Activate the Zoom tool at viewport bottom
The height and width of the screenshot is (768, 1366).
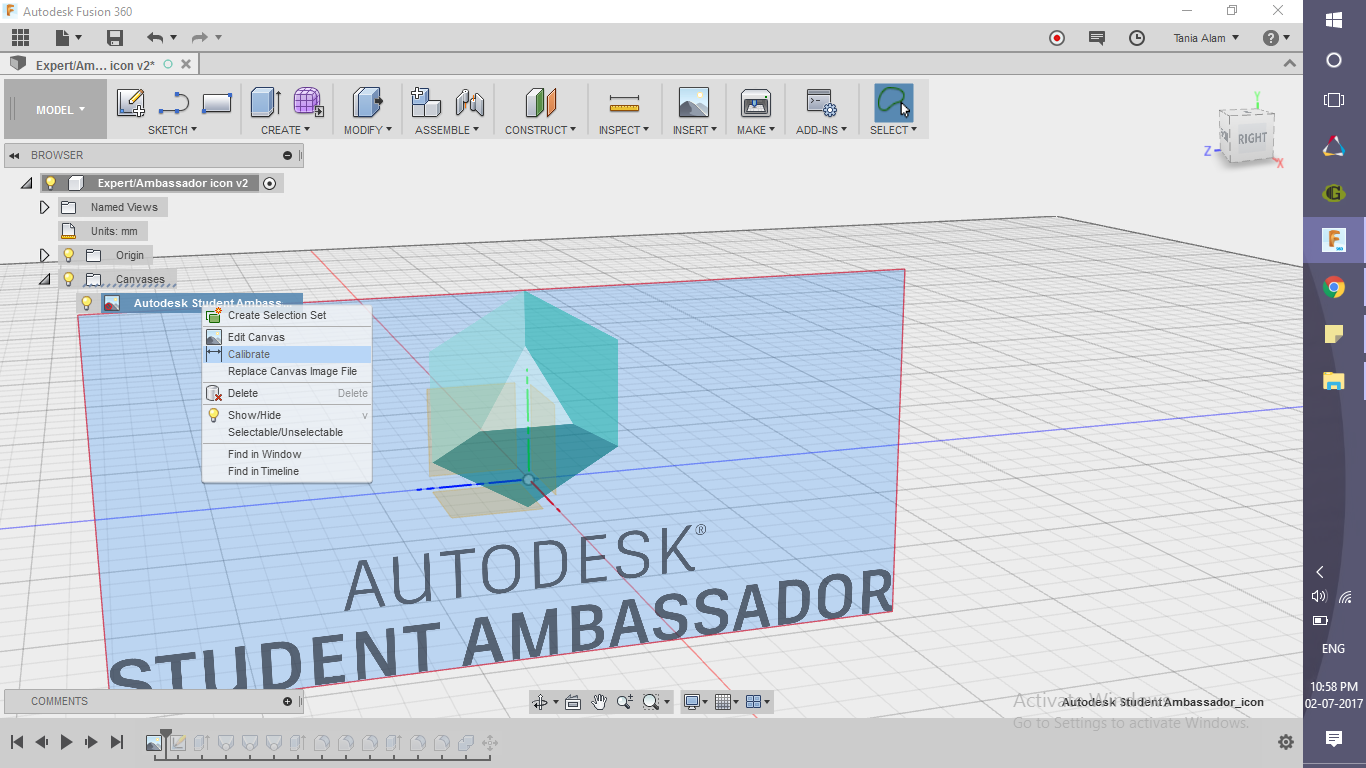point(623,701)
